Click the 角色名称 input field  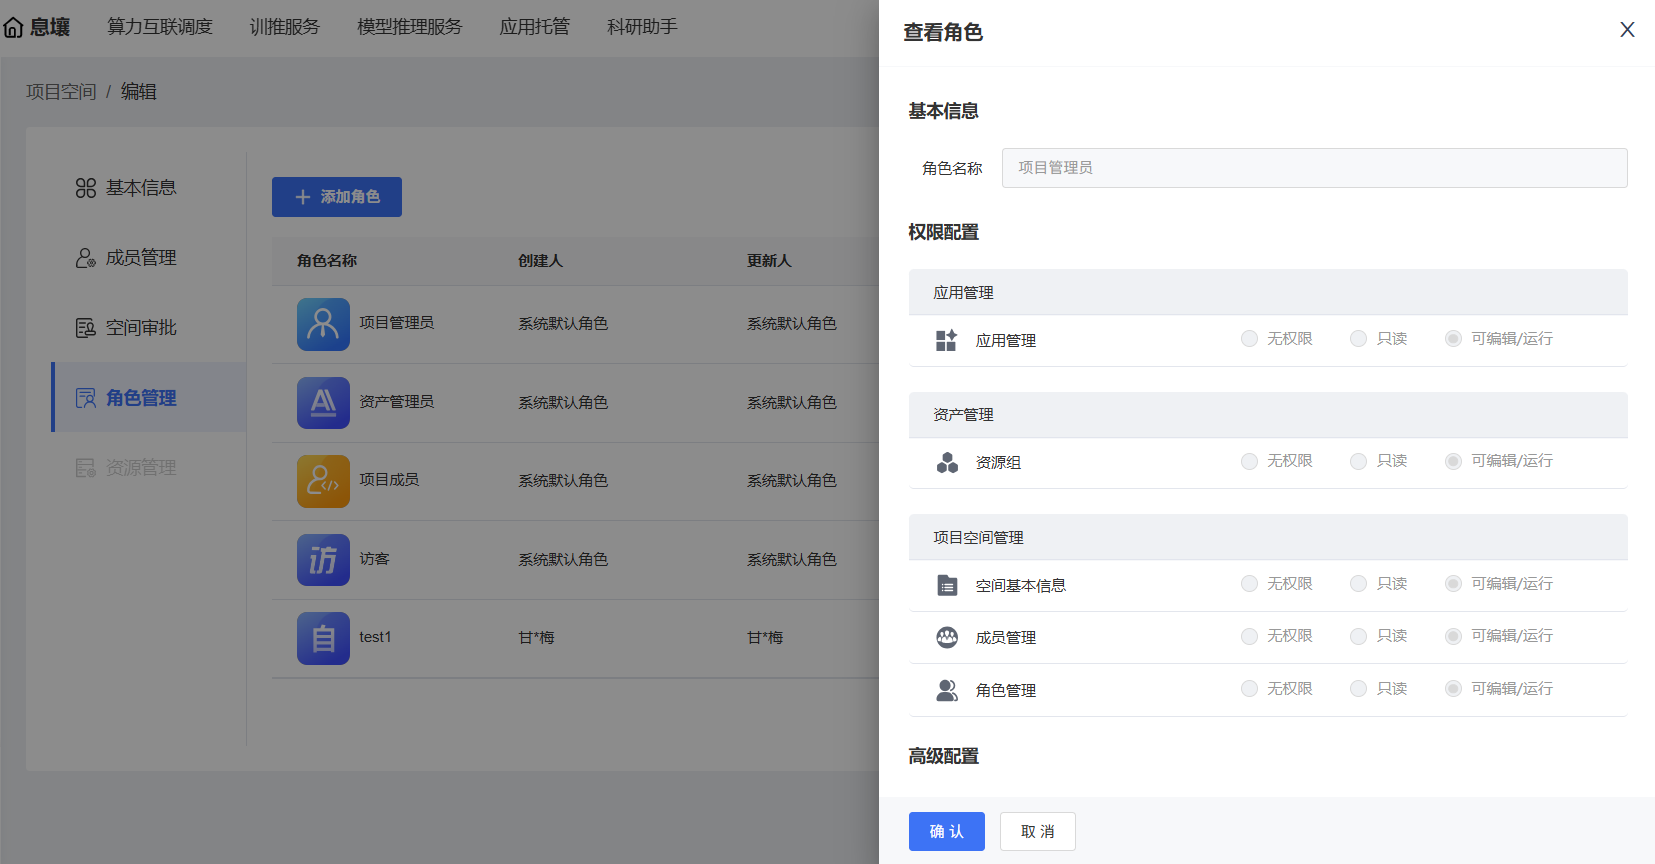[x=1314, y=168]
